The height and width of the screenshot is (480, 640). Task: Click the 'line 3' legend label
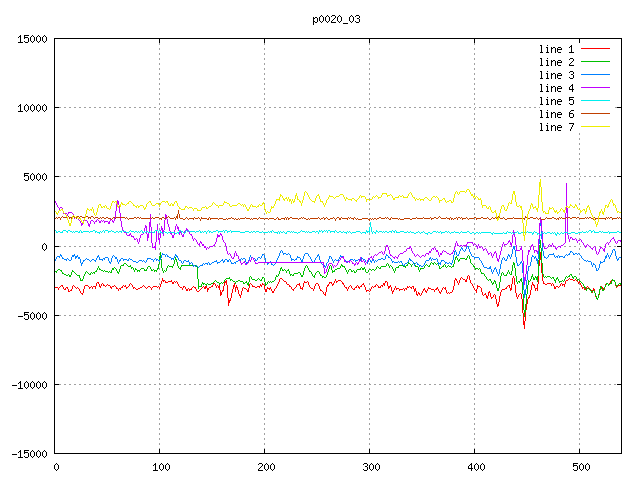coord(556,75)
